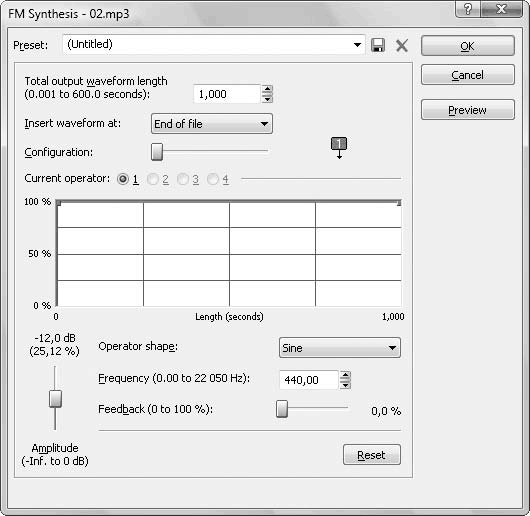Decrease the frequency with the down arrow

pyautogui.click(x=345, y=385)
